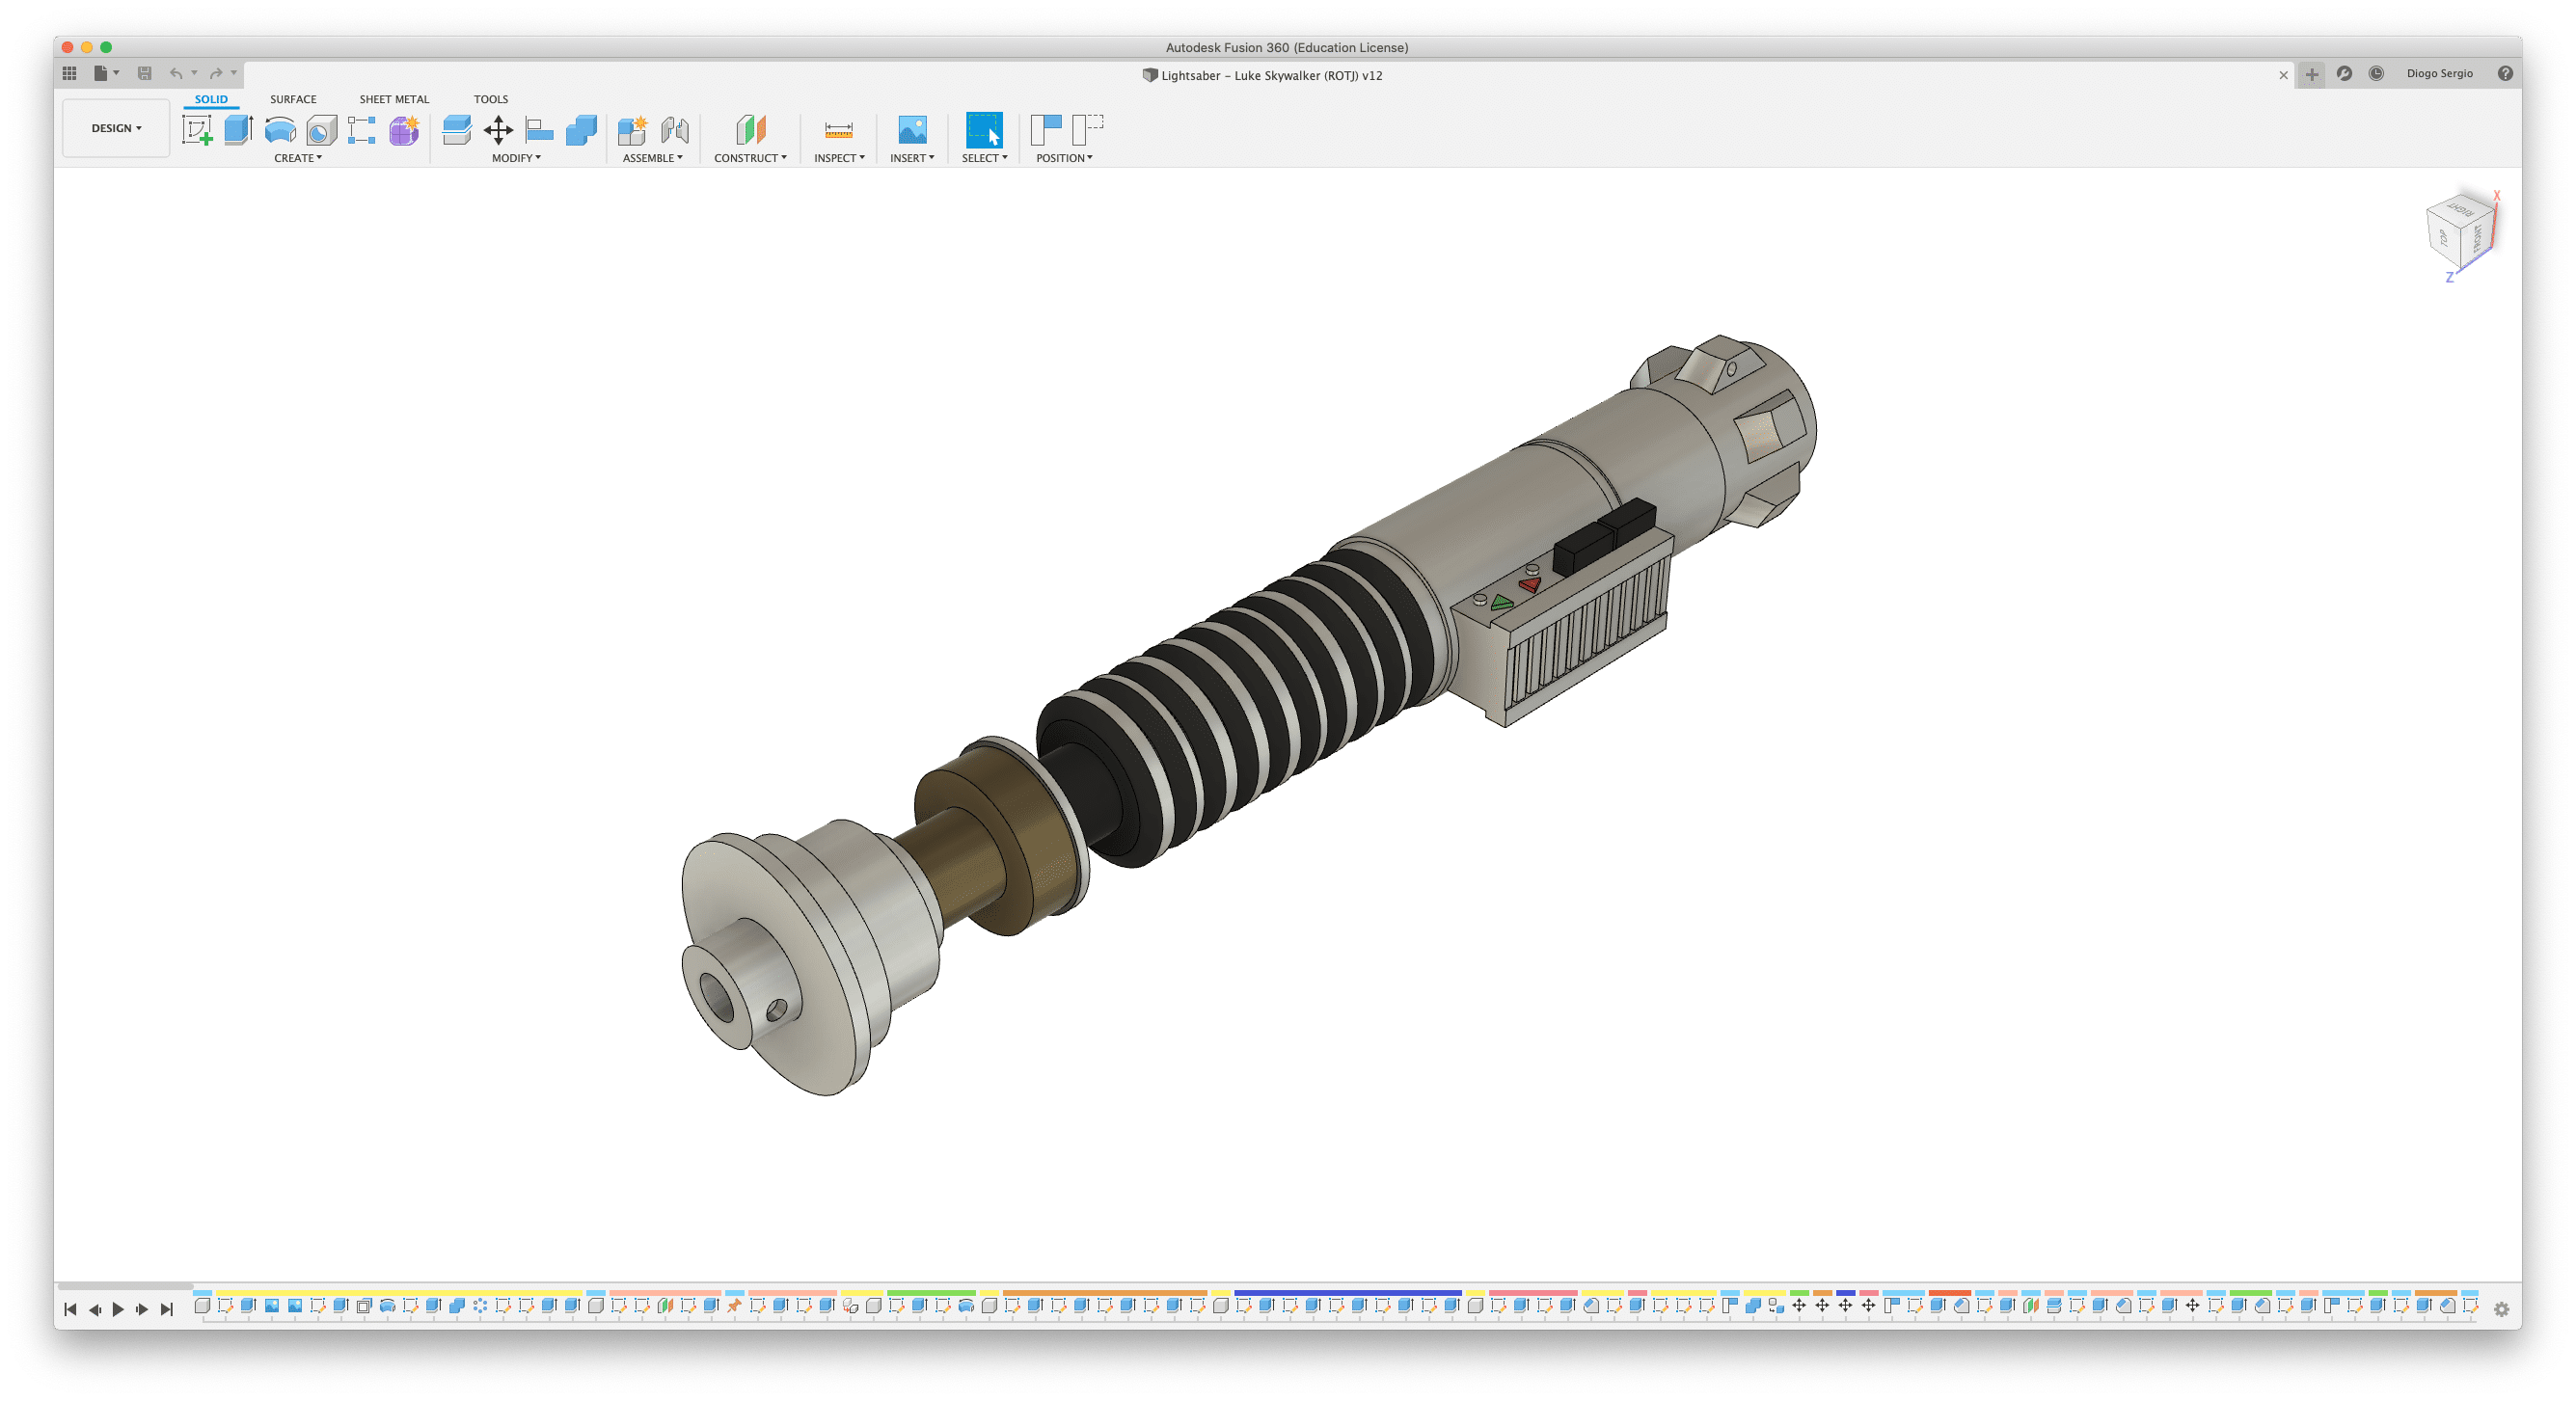Expand the SELECT menu dropdown

984,158
